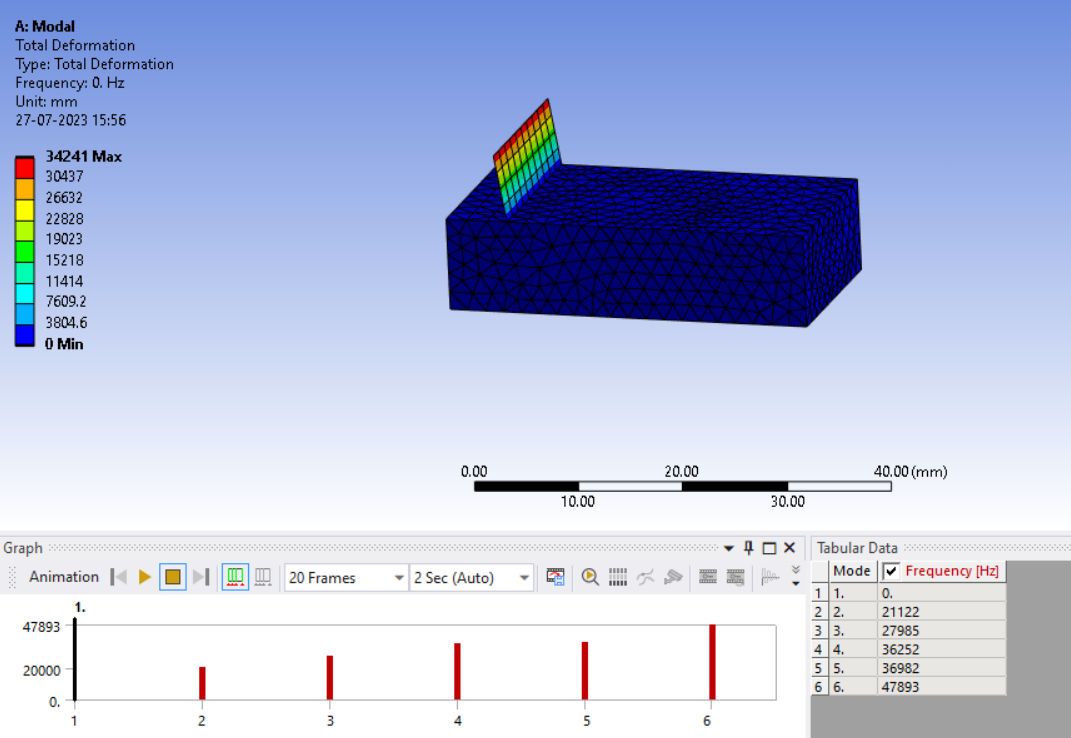Click the curve icon in Graph toolbar
The width and height of the screenshot is (1071, 738).
(645, 577)
